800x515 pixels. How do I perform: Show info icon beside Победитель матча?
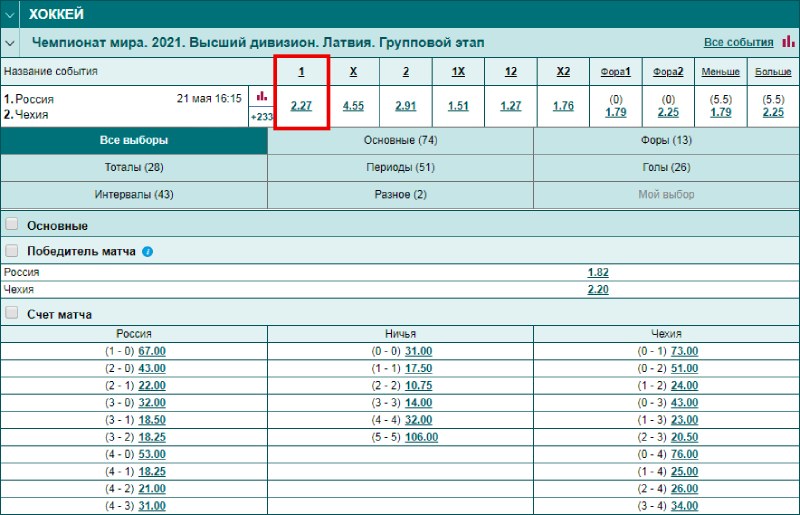coord(147,252)
